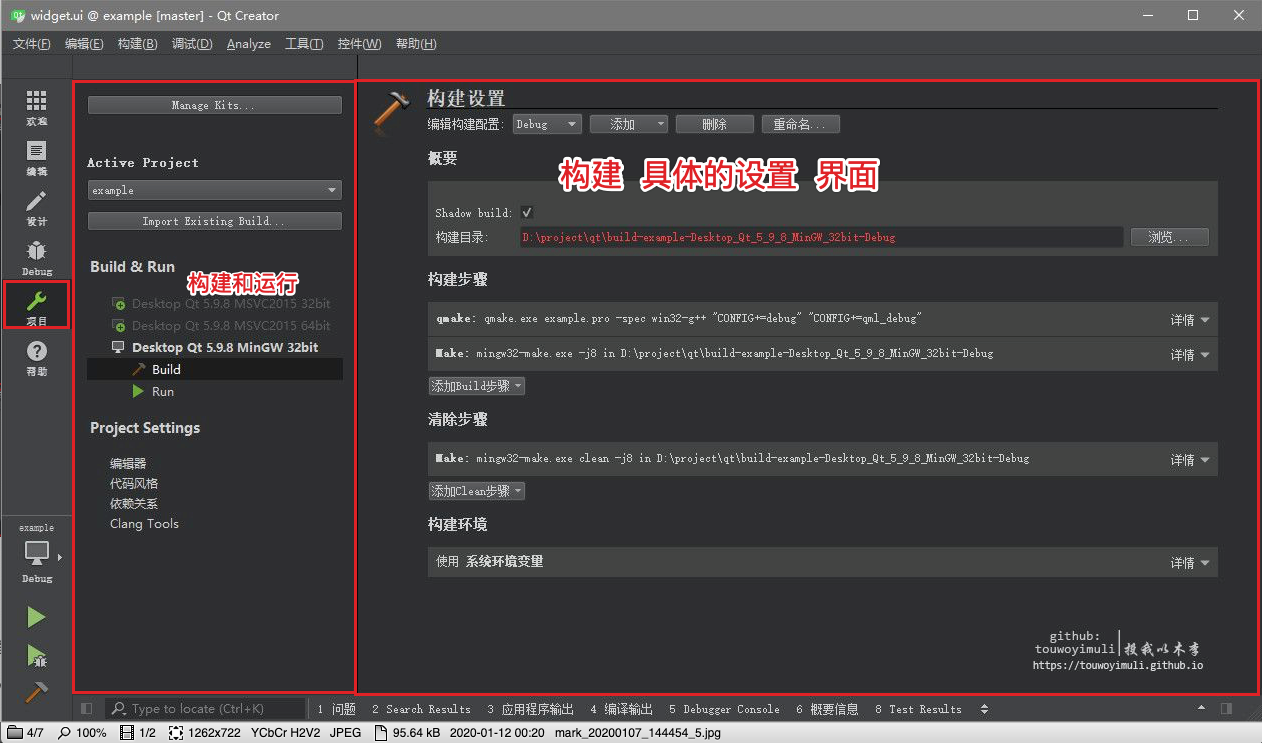Click the 重命名 button
This screenshot has height=743, width=1262.
click(x=800, y=124)
